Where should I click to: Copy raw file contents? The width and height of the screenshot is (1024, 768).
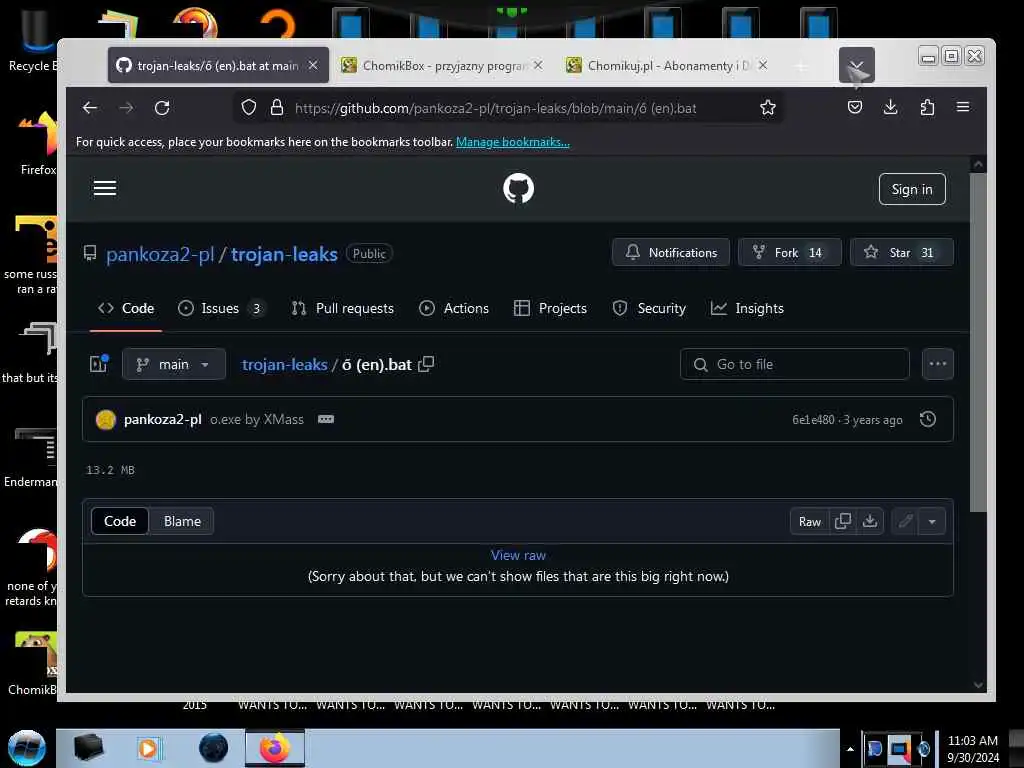point(843,521)
